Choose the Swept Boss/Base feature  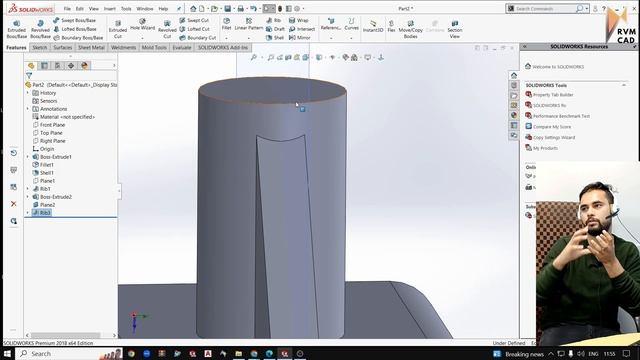[x=74, y=20]
